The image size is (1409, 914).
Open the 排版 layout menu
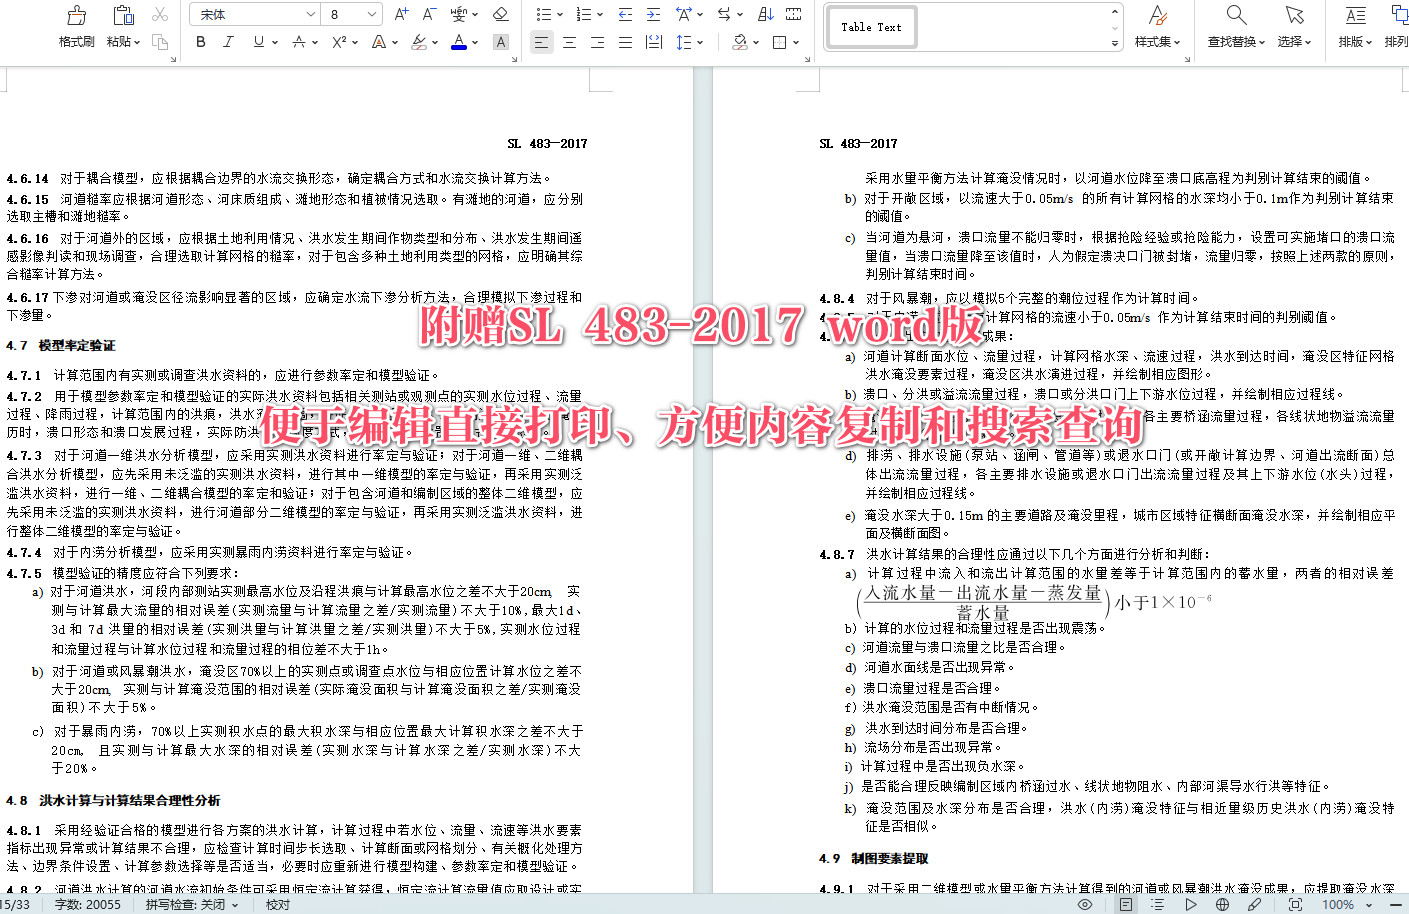[1353, 27]
